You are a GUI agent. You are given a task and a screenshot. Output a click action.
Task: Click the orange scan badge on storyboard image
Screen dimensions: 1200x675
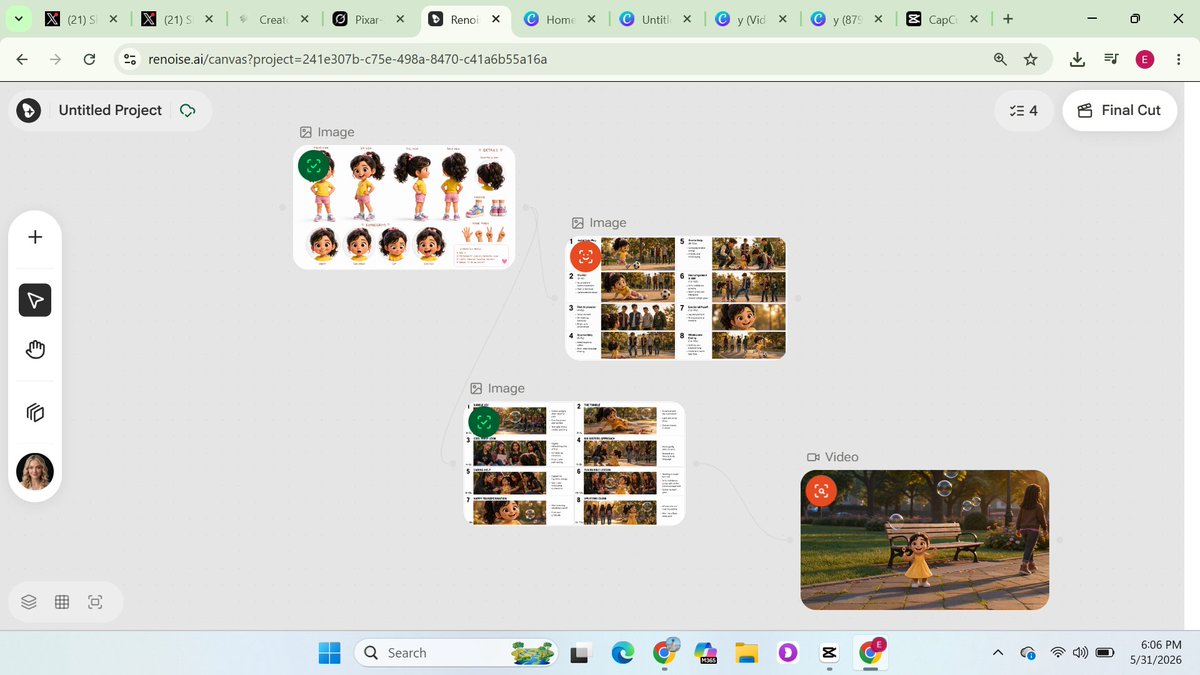(x=586, y=257)
